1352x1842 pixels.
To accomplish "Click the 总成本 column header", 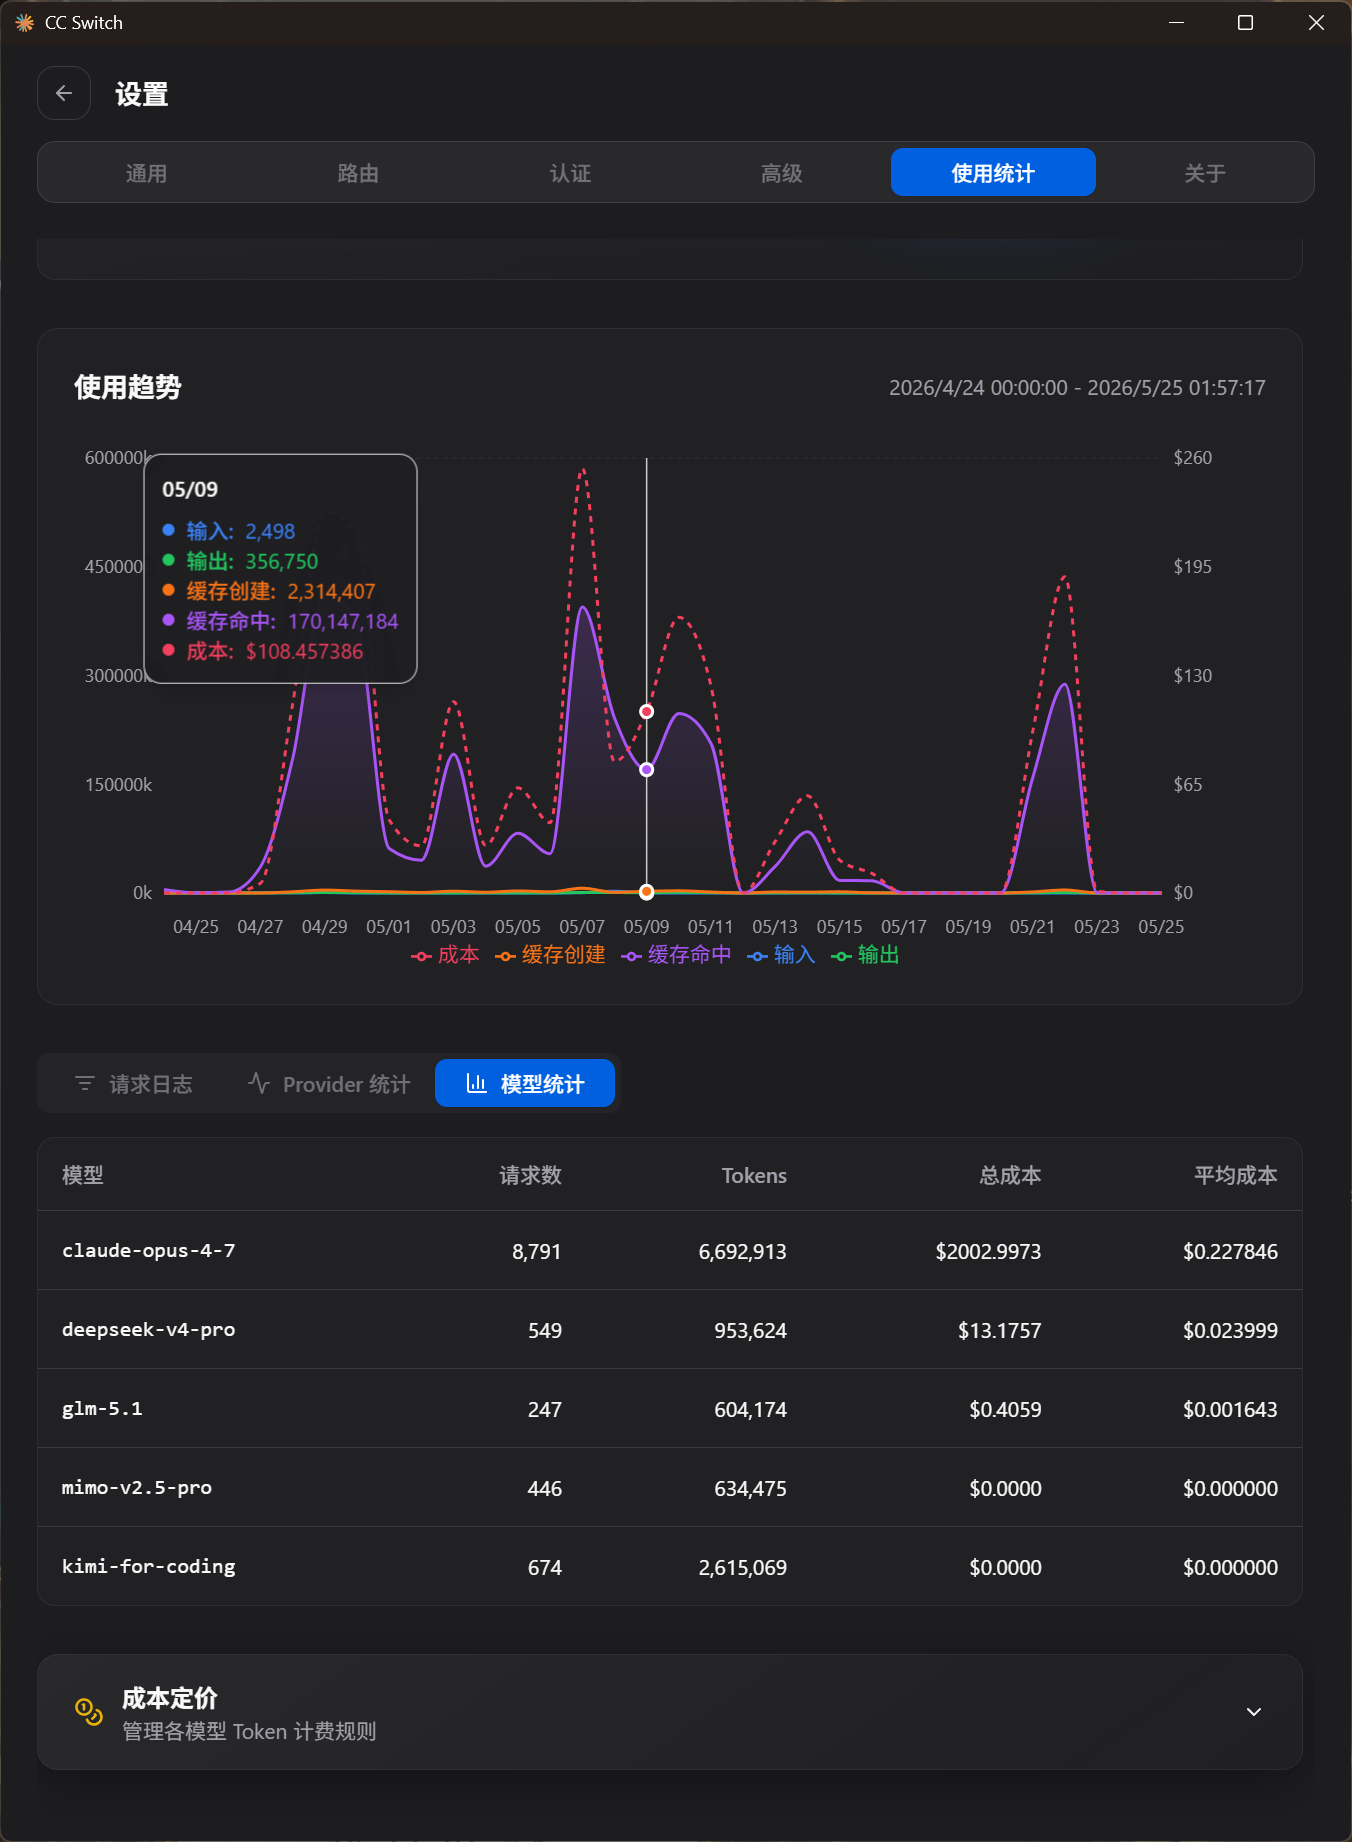I will pos(1010,1175).
